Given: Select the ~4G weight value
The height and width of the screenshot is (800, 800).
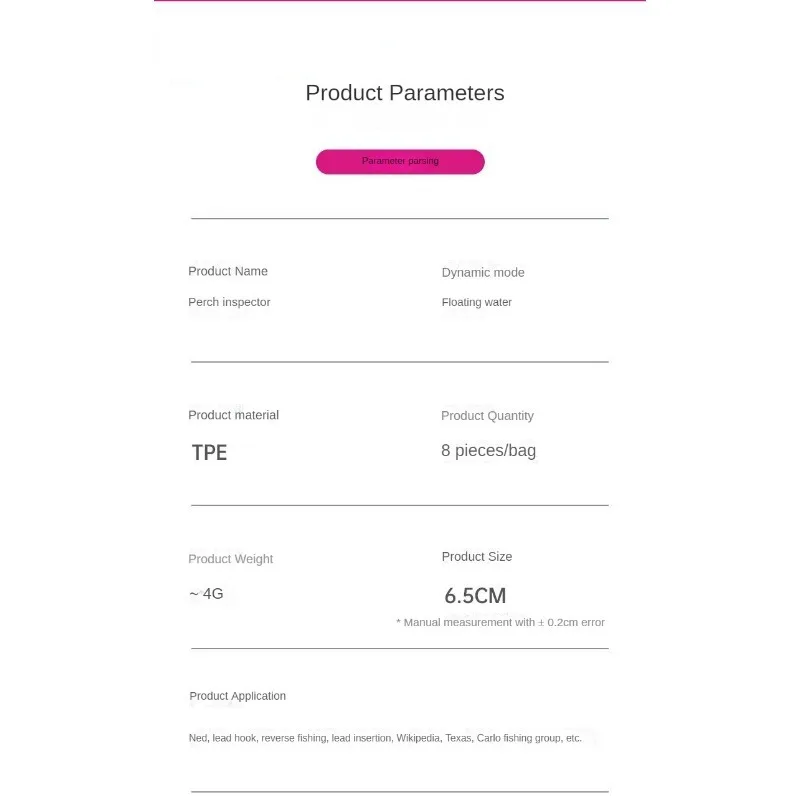Looking at the screenshot, I should (x=206, y=593).
